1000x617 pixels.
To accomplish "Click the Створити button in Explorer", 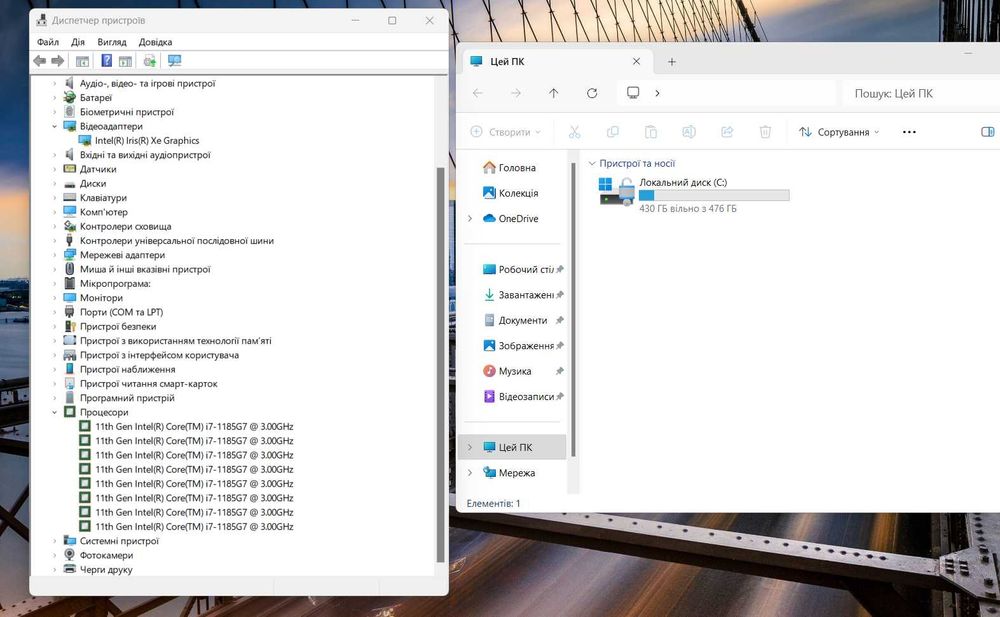I will tap(505, 132).
